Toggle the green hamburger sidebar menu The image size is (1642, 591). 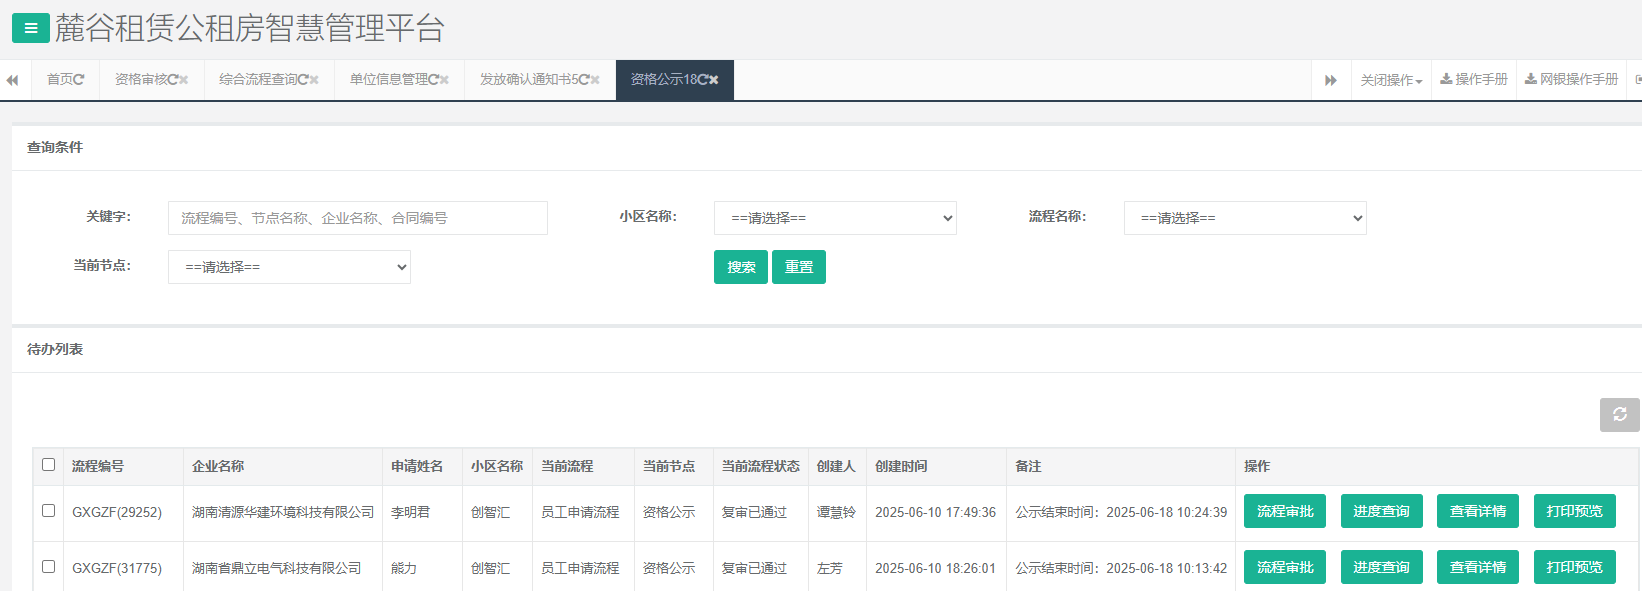[x=30, y=28]
